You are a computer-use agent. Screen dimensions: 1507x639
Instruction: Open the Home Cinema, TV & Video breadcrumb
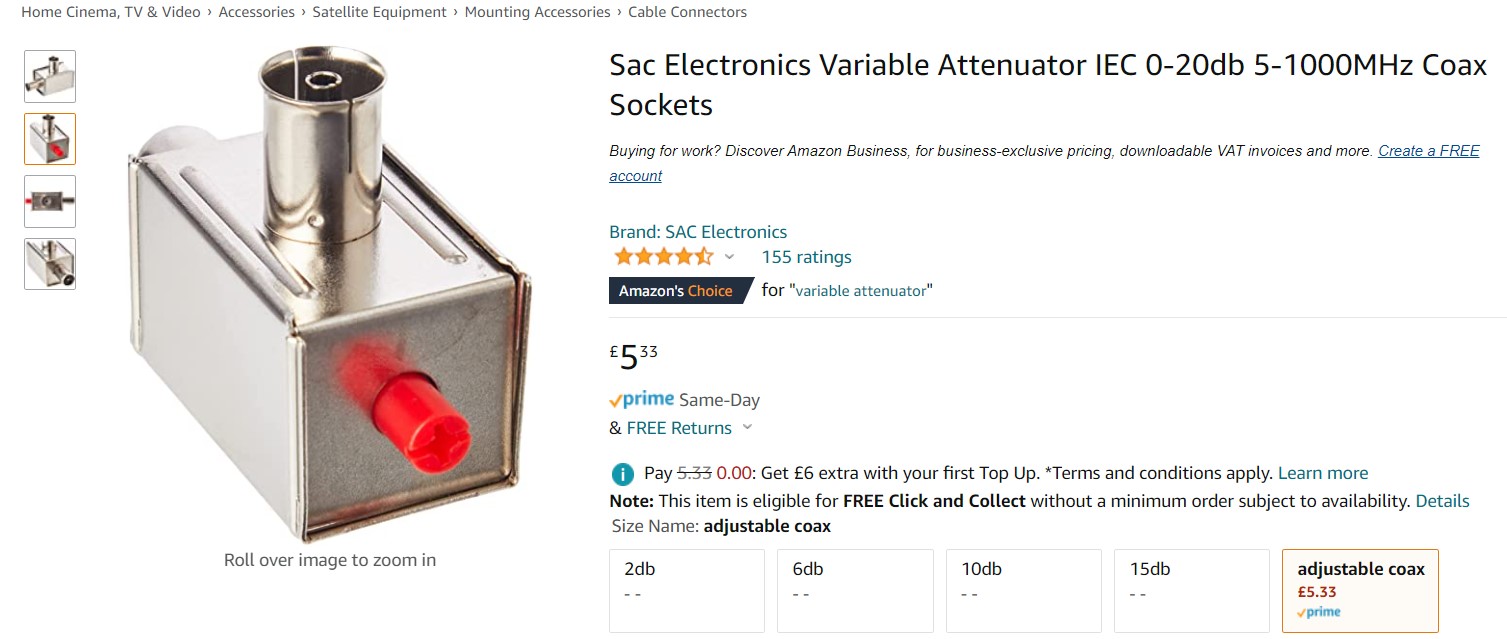click(x=110, y=11)
